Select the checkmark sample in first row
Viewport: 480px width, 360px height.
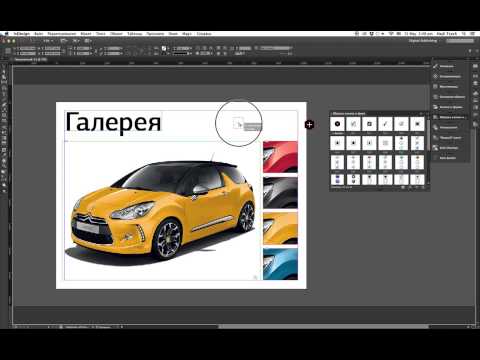coord(385,124)
